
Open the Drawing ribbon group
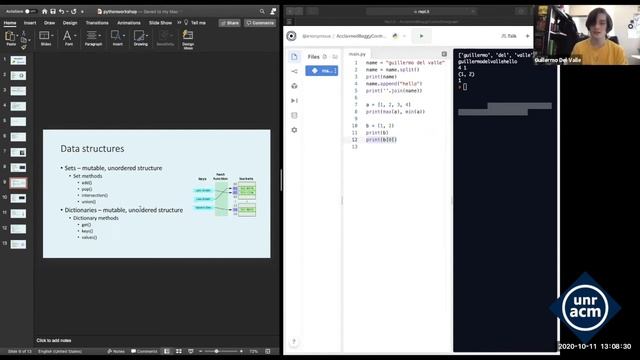point(141,38)
